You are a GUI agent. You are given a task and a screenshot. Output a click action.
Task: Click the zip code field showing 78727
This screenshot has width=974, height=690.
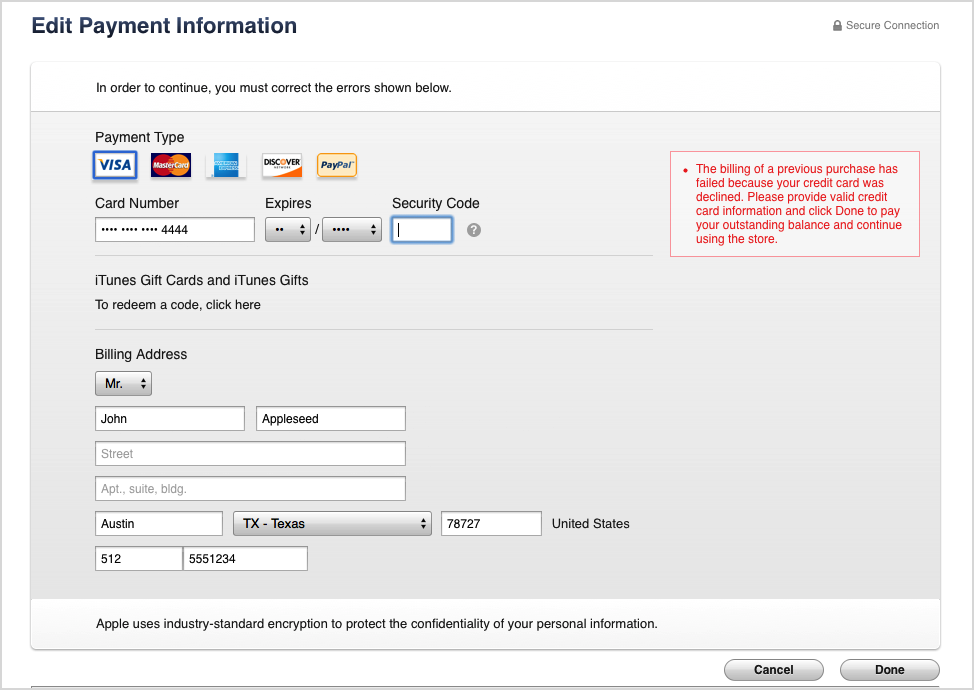point(491,523)
